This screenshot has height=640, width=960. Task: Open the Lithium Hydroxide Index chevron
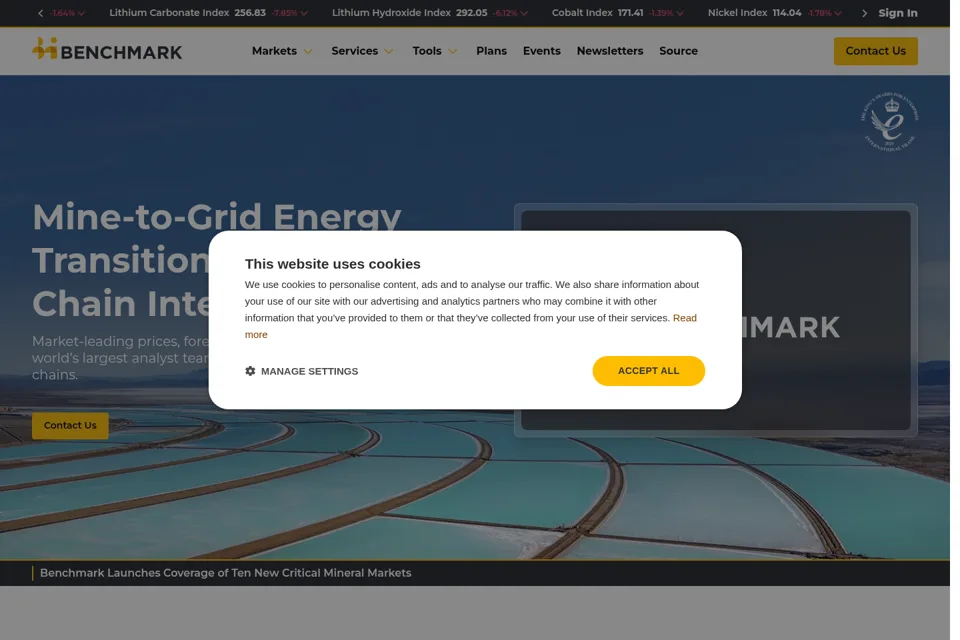click(524, 13)
